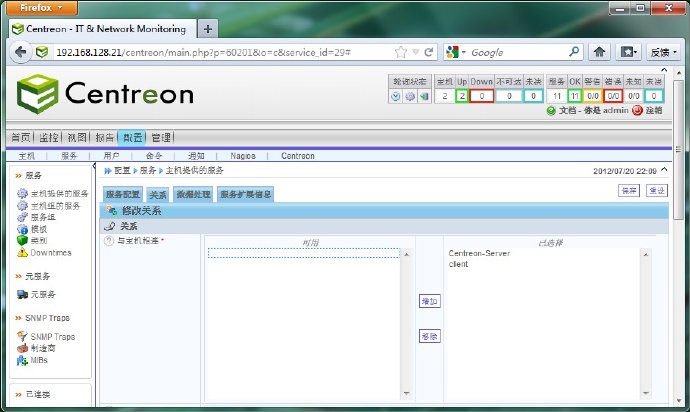
Task: Select the 命令 submenu item
Action: point(154,156)
